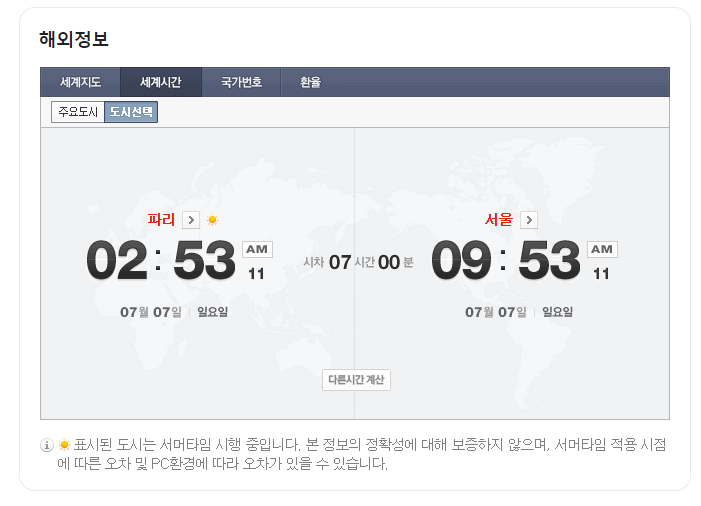Click 일요일 under the Paris clock

(213, 312)
